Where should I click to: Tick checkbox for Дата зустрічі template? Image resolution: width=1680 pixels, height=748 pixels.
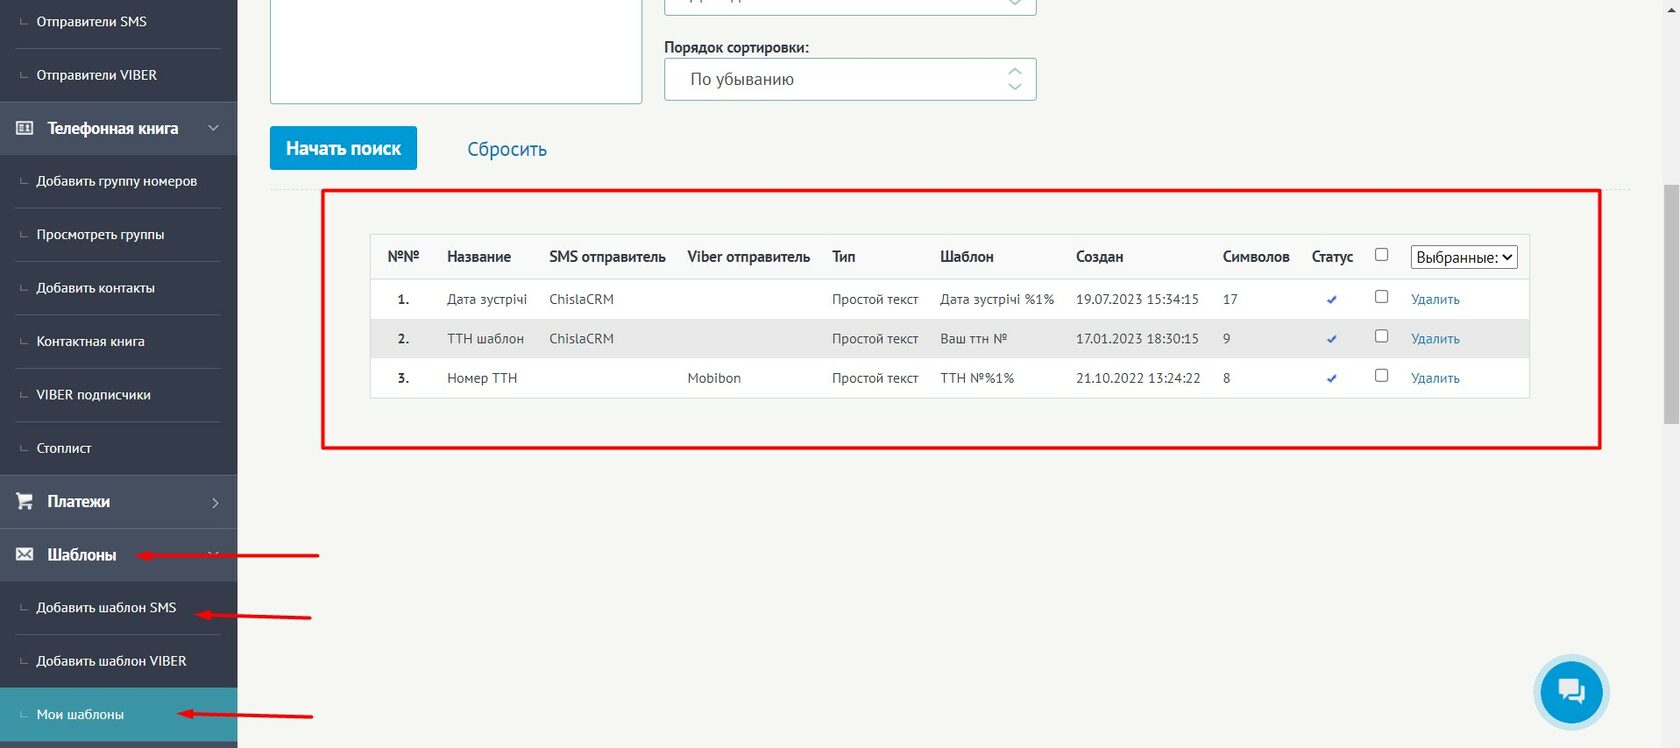click(1381, 297)
